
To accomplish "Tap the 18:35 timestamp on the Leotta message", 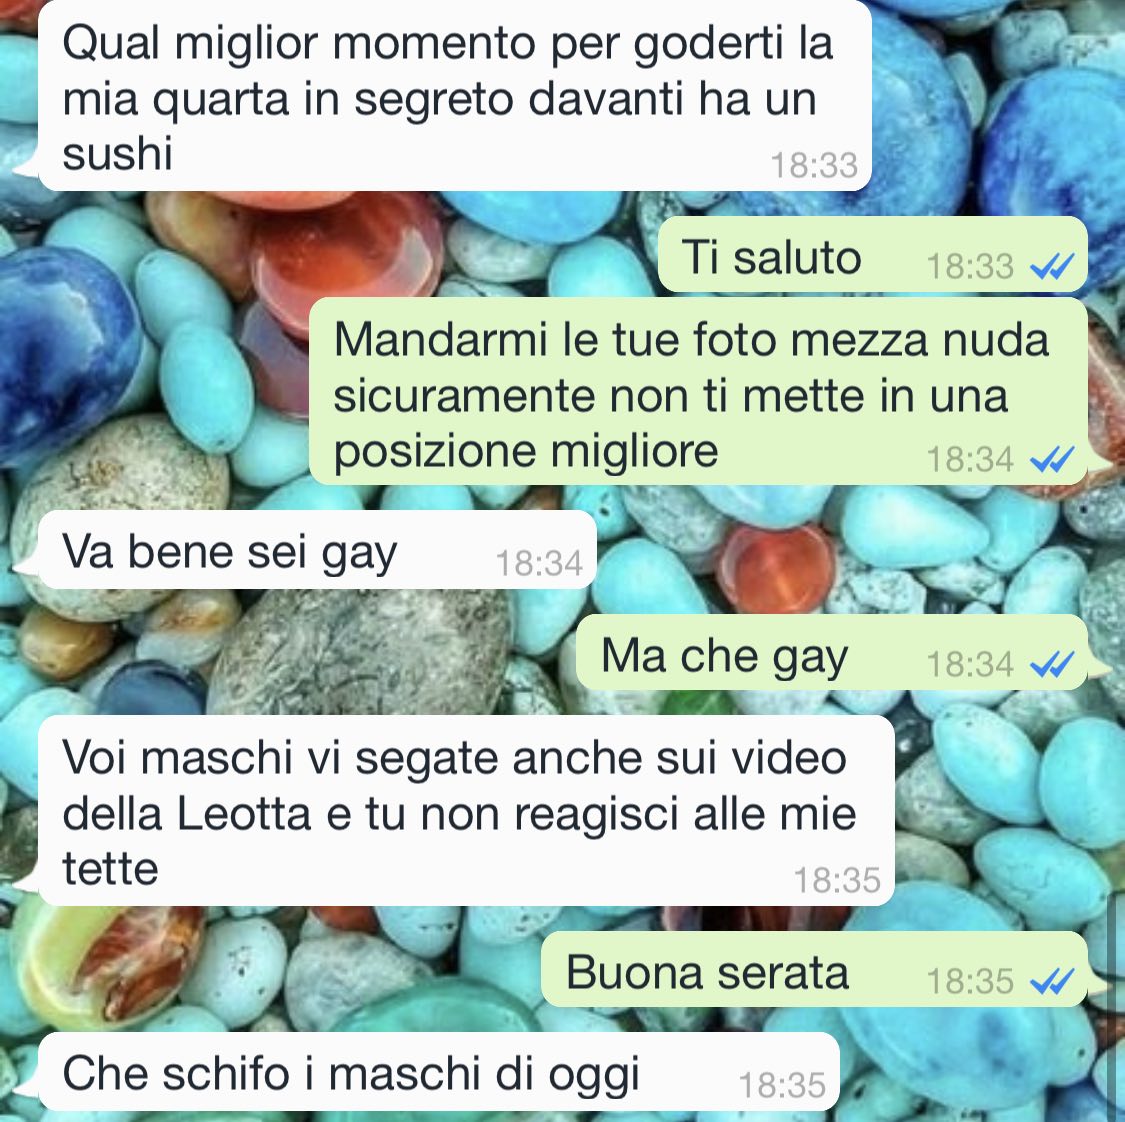I will coord(837,880).
